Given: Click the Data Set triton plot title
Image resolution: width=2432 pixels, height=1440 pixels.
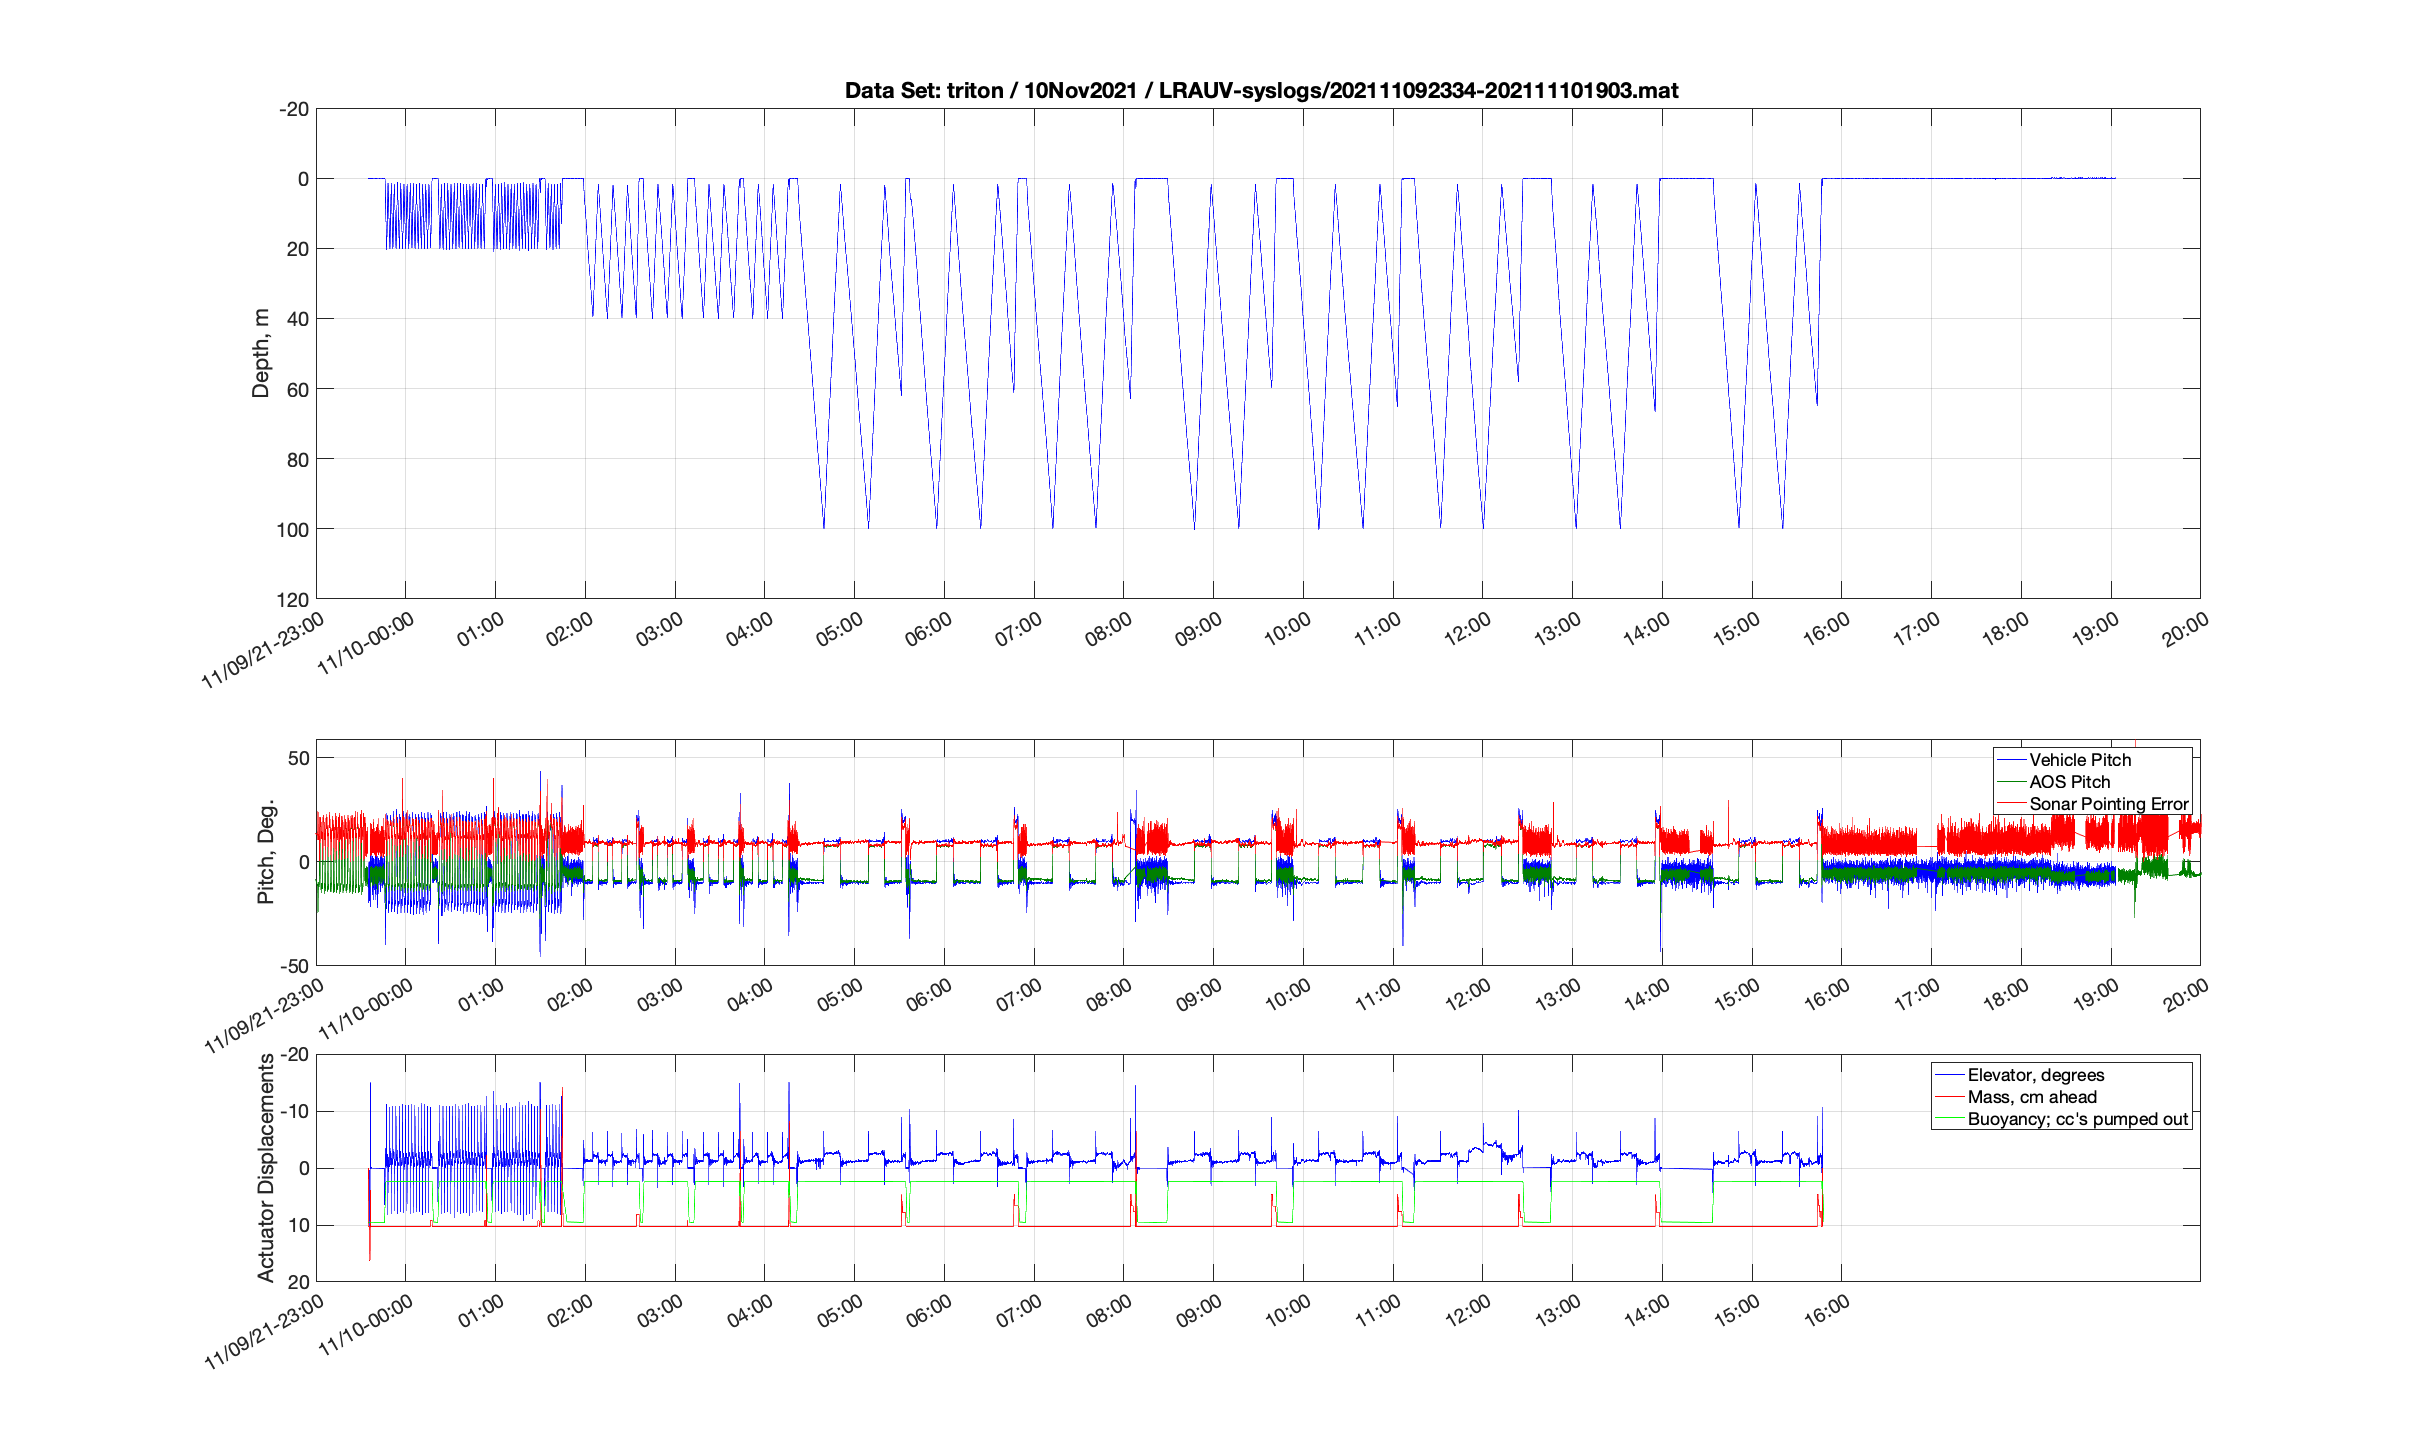Looking at the screenshot, I should point(1261,90).
